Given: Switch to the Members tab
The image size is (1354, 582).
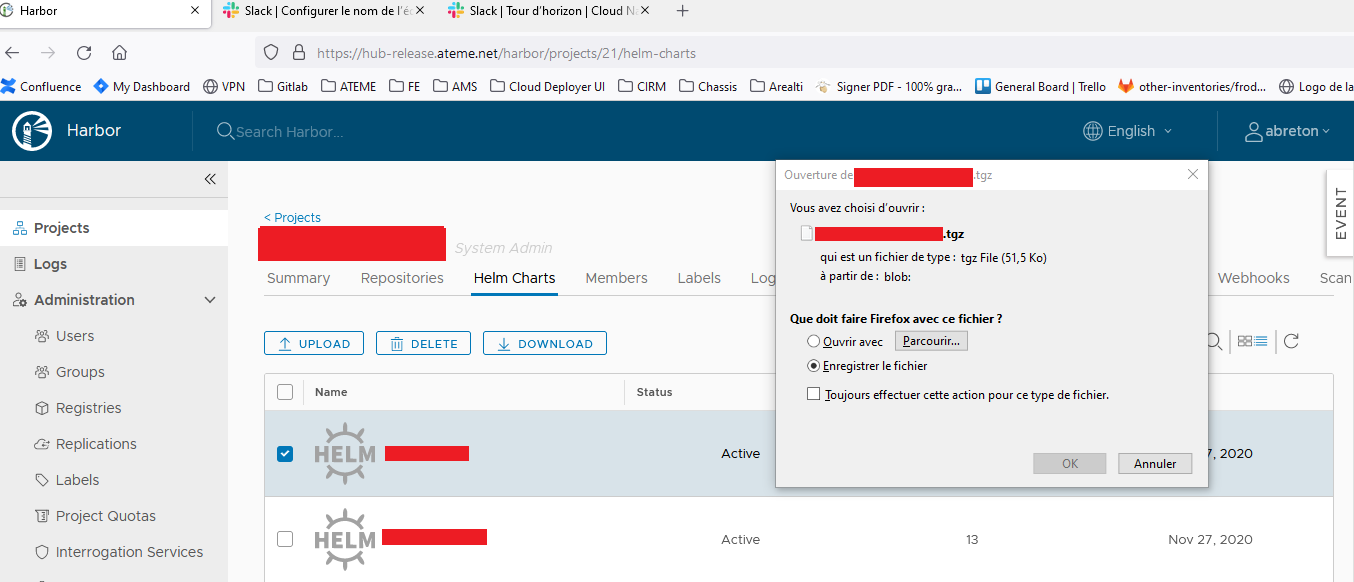Looking at the screenshot, I should point(616,278).
